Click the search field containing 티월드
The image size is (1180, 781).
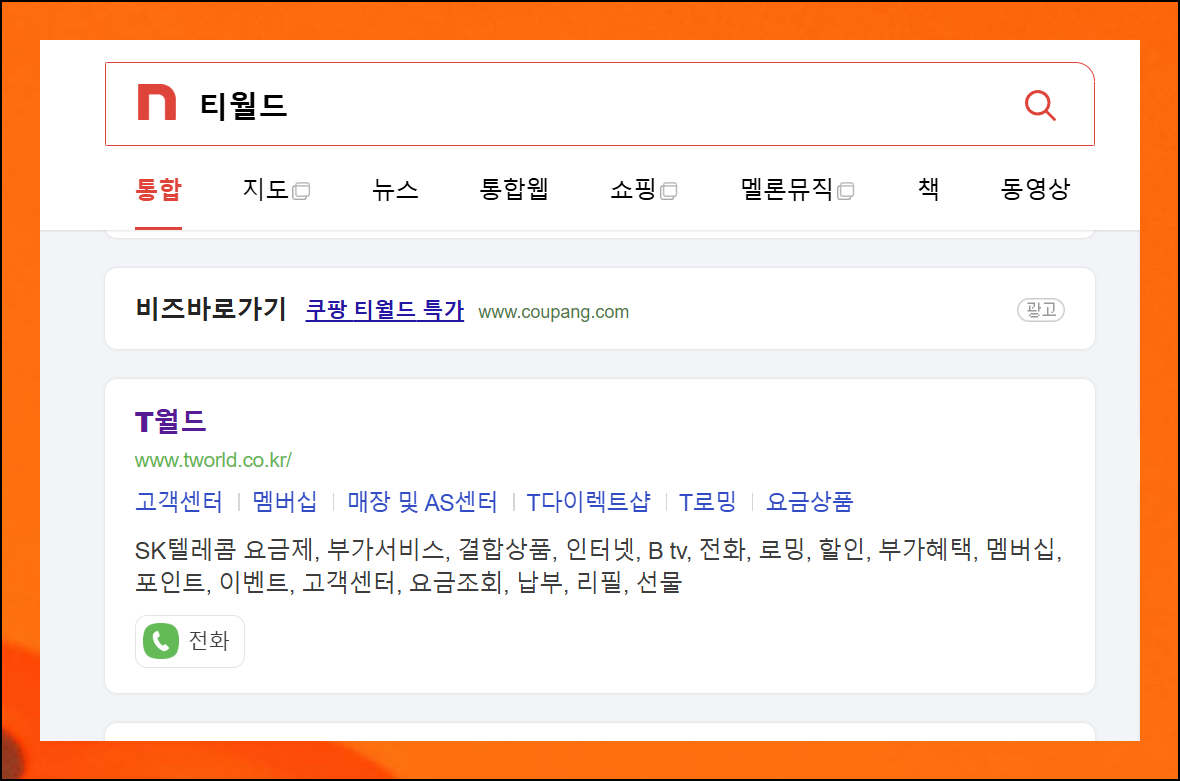(600, 105)
